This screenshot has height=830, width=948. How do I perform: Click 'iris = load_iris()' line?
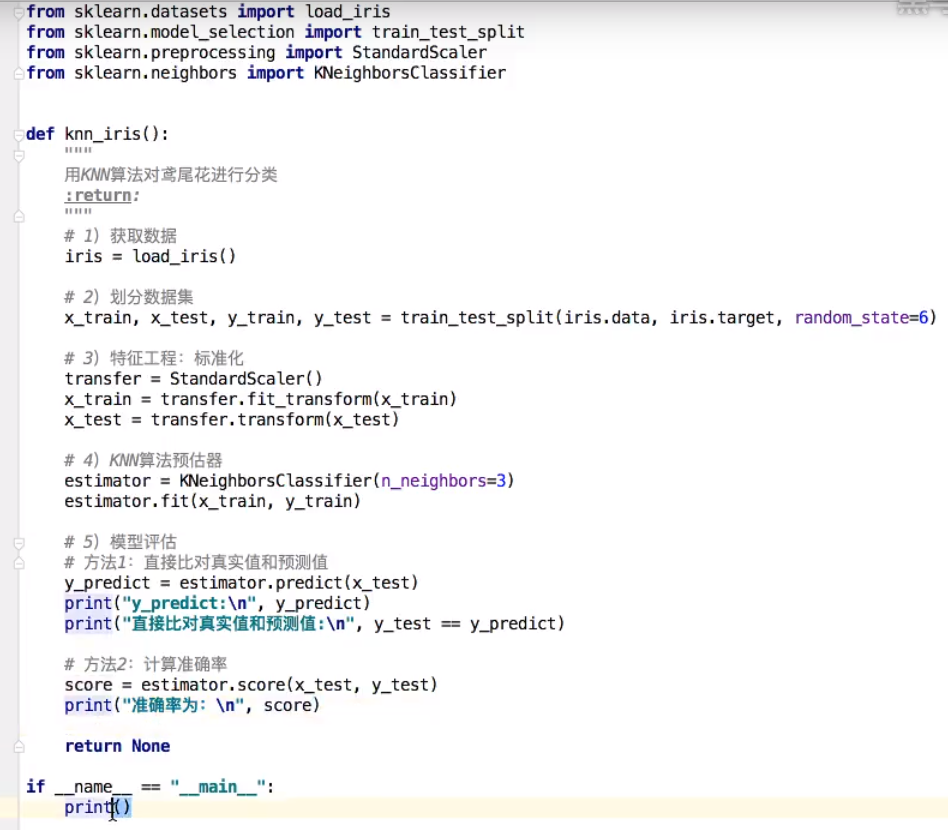pyautogui.click(x=150, y=256)
